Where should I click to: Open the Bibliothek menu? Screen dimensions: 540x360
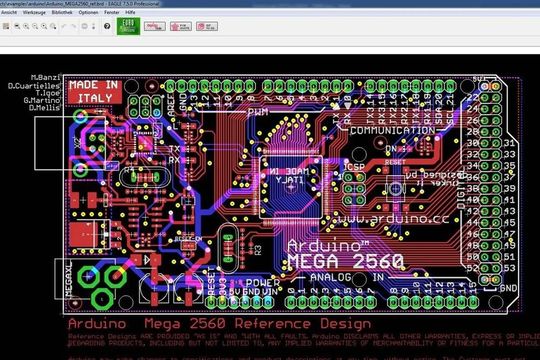click(62, 12)
